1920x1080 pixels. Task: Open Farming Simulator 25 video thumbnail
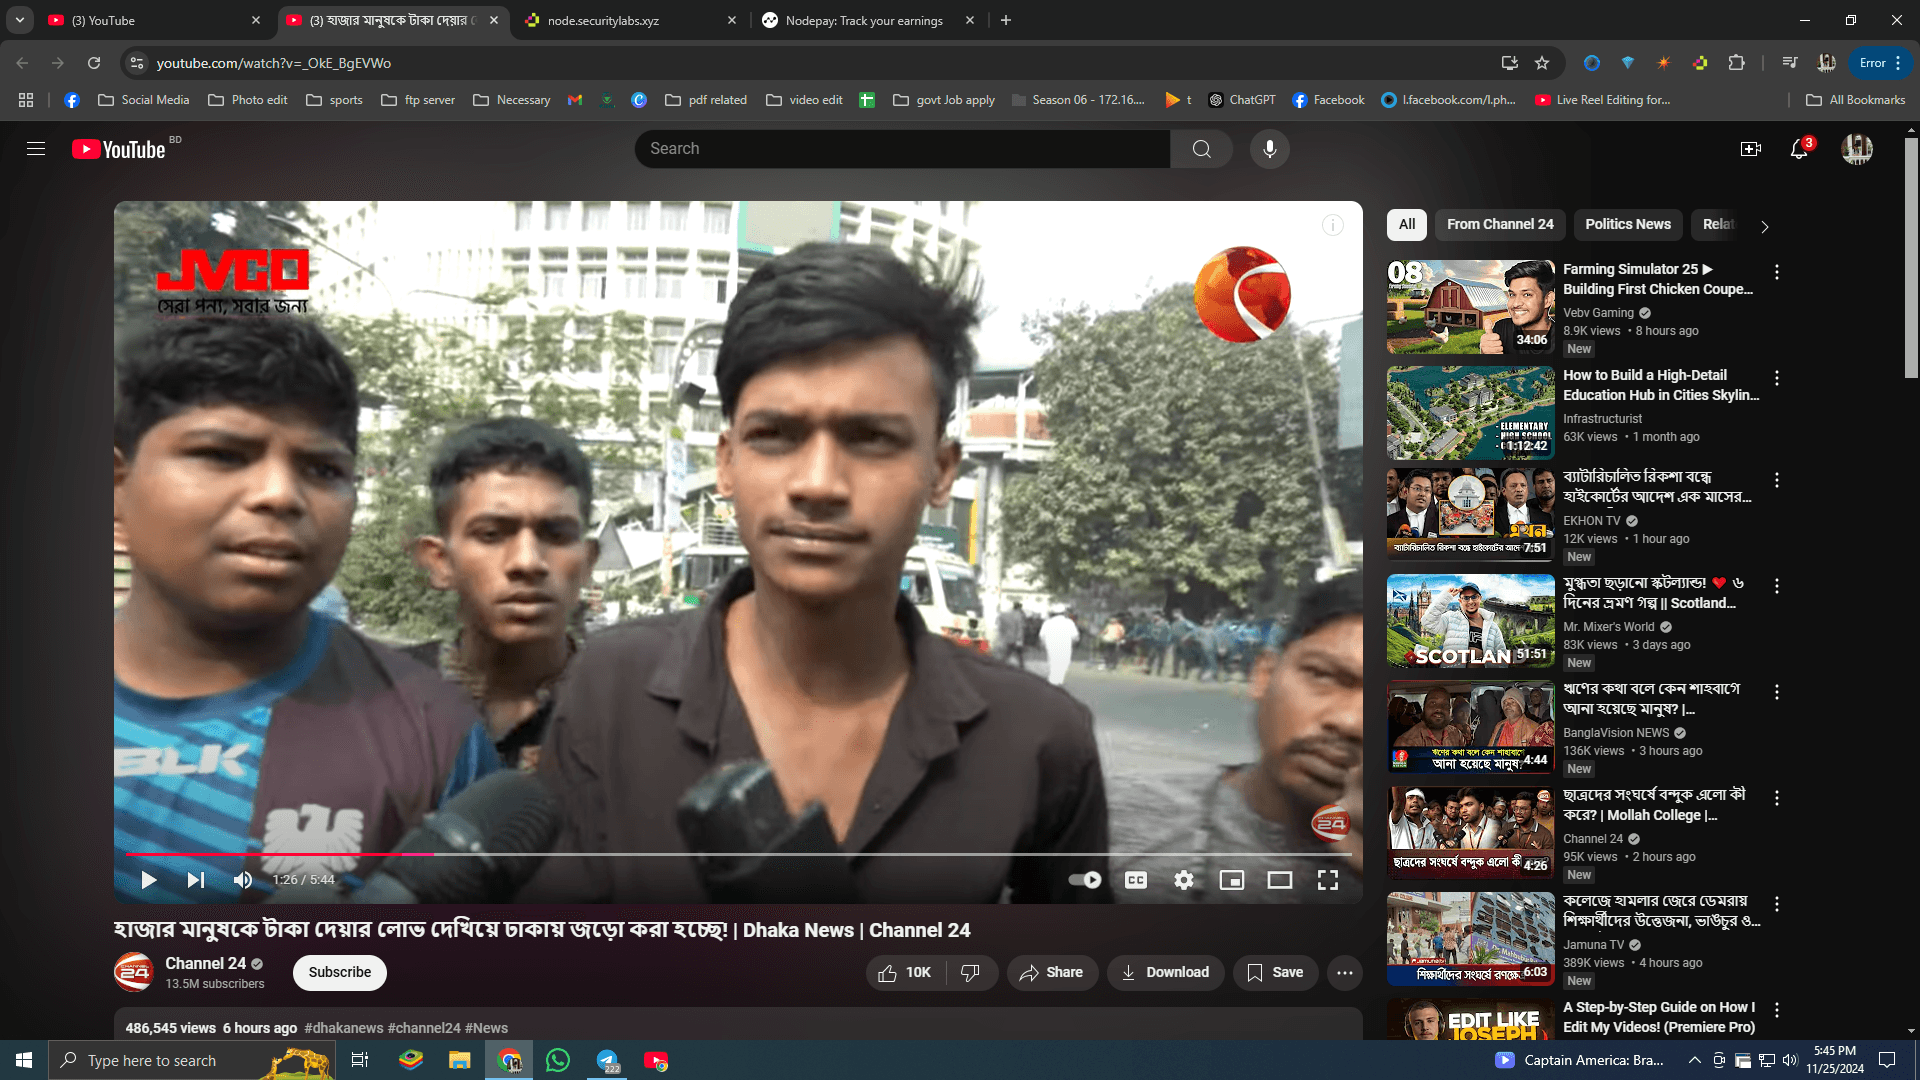coord(1471,307)
